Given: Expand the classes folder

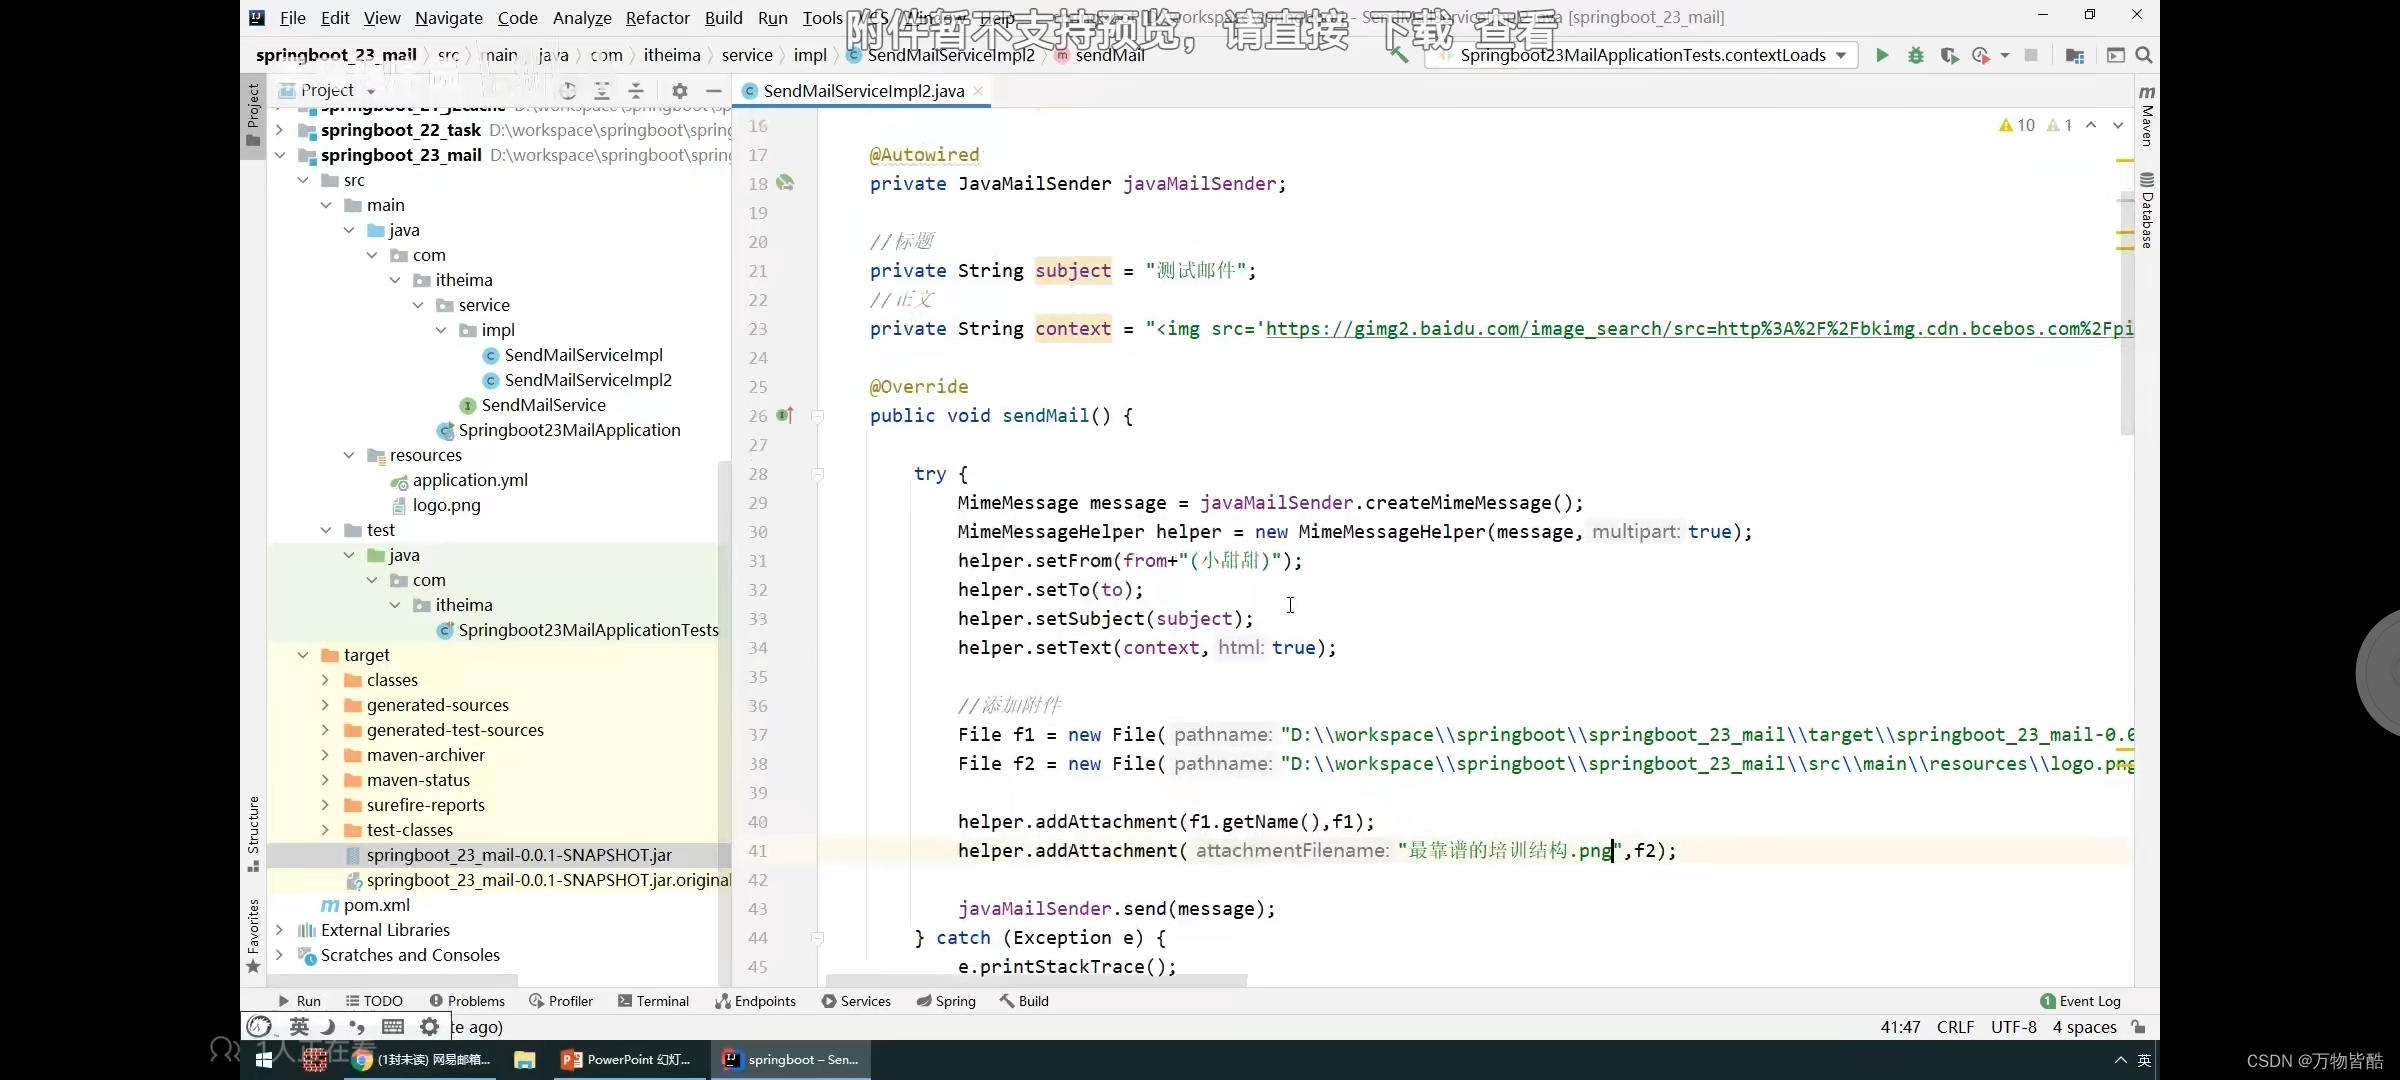Looking at the screenshot, I should [326, 680].
